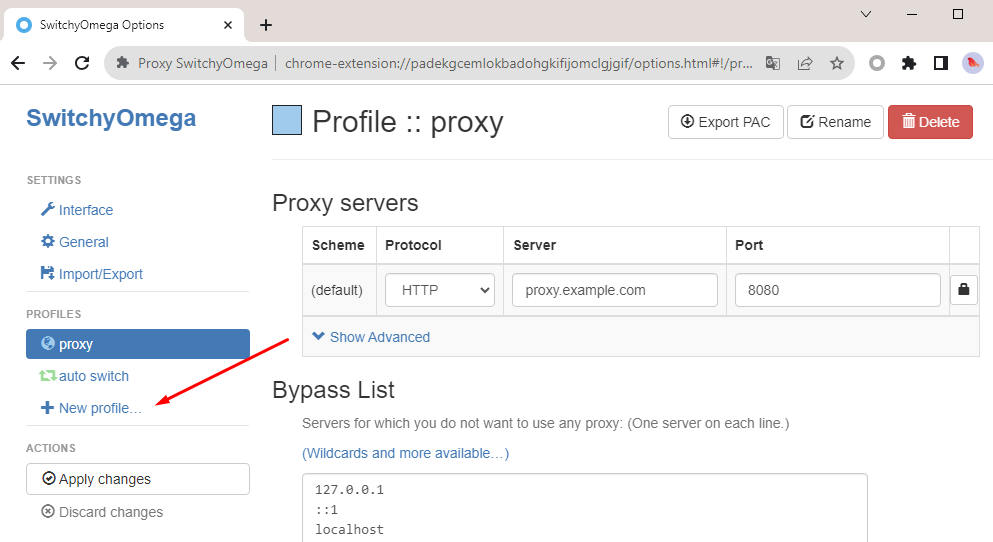This screenshot has height=542, width=993.
Task: Open the Chrome extensions puzzle icon
Action: tap(909, 63)
